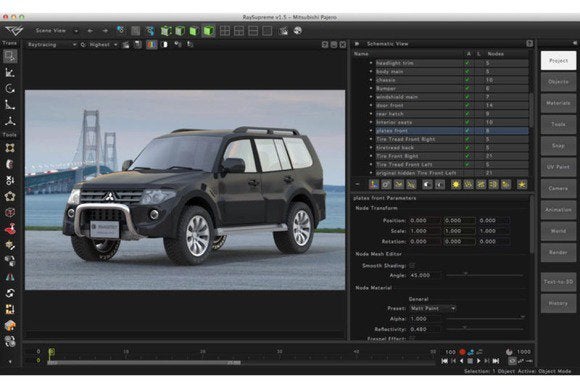580x388 pixels.
Task: Click the Text-to-3D button
Action: click(x=558, y=282)
